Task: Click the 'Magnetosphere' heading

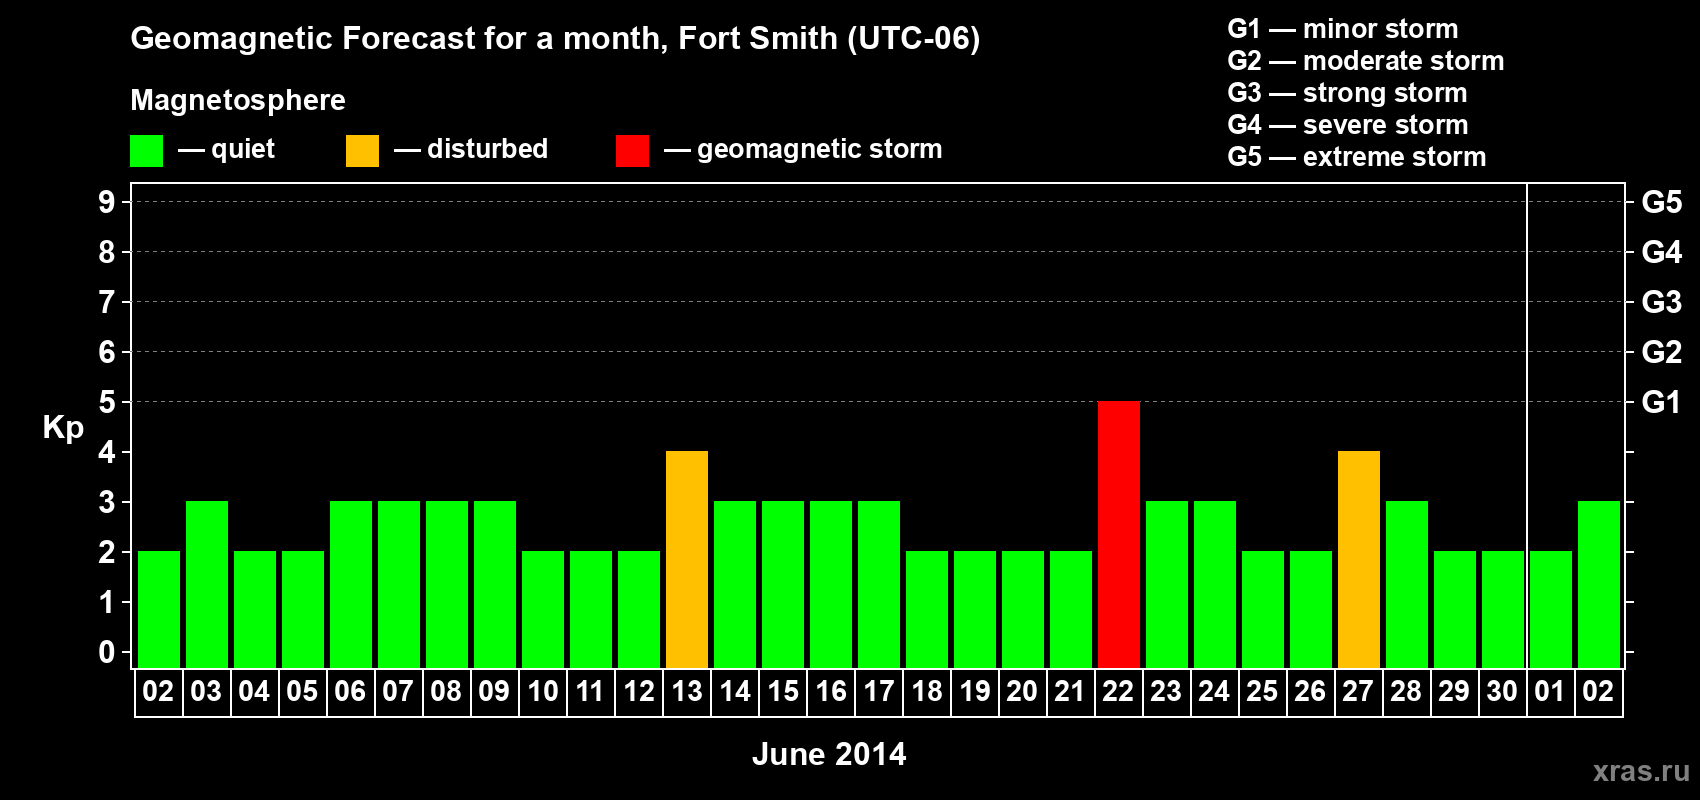Action: coord(238,100)
